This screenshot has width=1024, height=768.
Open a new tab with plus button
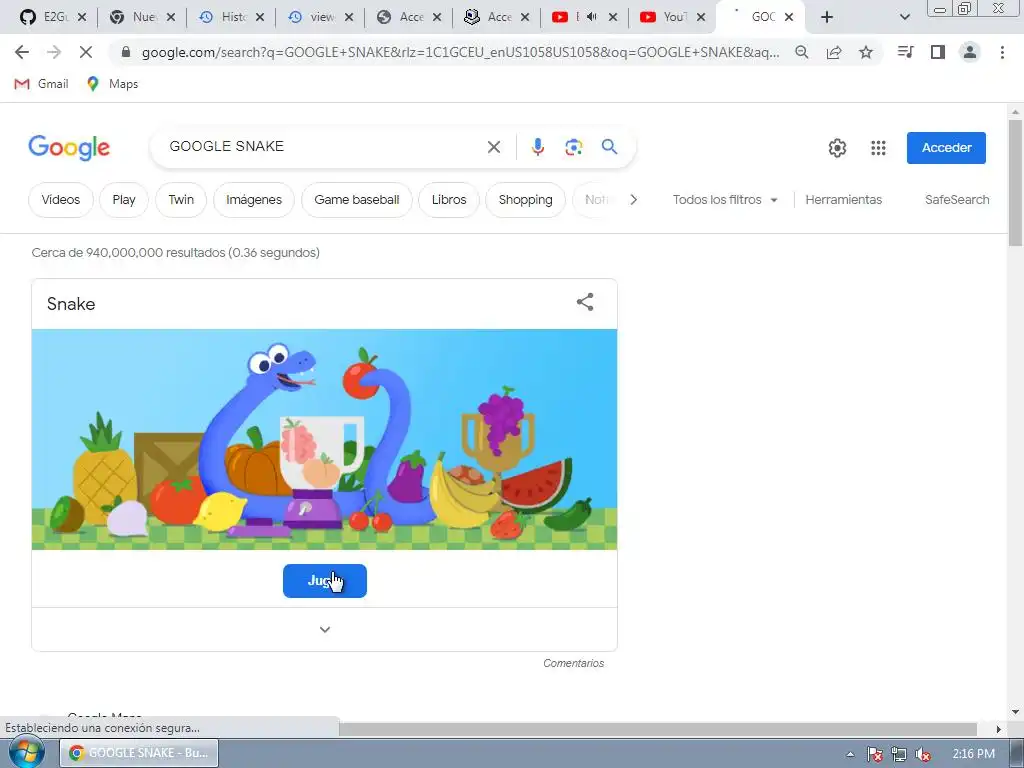tap(827, 17)
